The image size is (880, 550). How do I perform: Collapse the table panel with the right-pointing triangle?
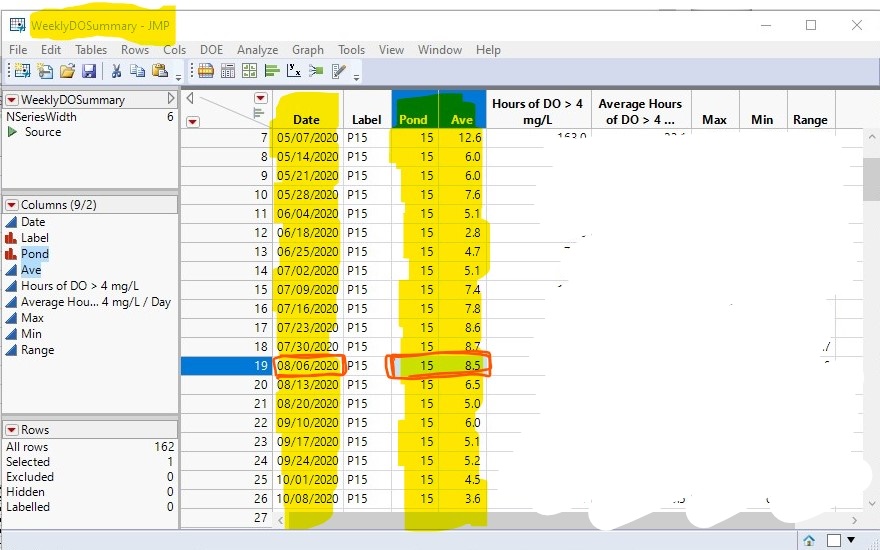coord(170,100)
